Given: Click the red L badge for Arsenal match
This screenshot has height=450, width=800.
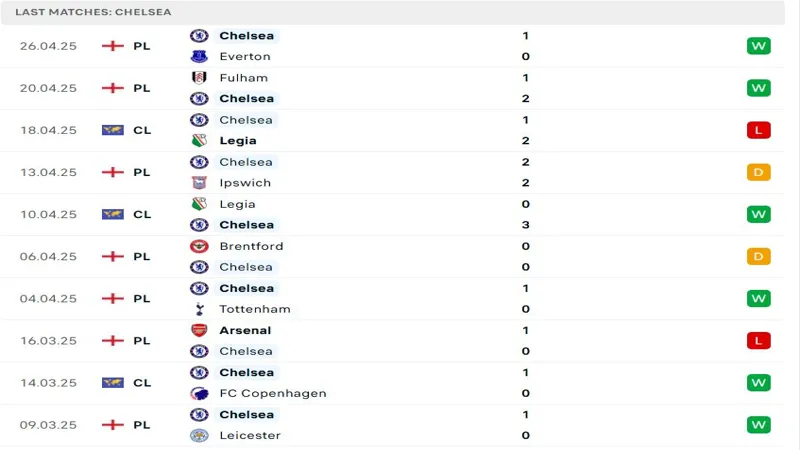Looking at the screenshot, I should pos(758,340).
